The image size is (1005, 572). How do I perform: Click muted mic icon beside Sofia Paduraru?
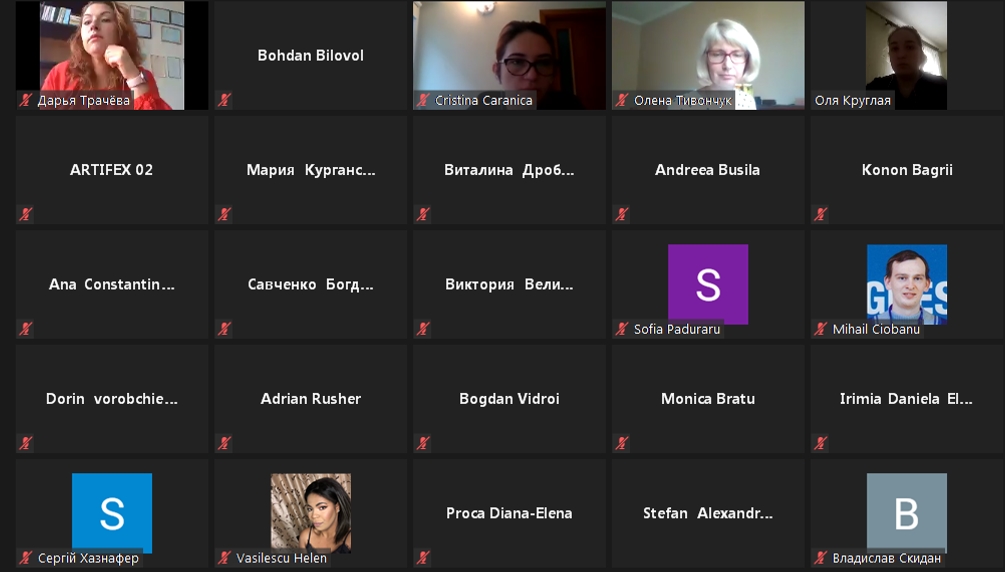[x=621, y=329]
